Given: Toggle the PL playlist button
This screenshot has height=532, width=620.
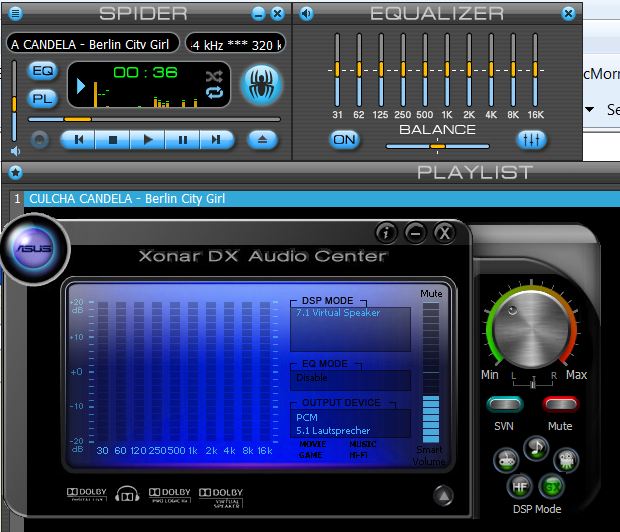Looking at the screenshot, I should point(43,98).
